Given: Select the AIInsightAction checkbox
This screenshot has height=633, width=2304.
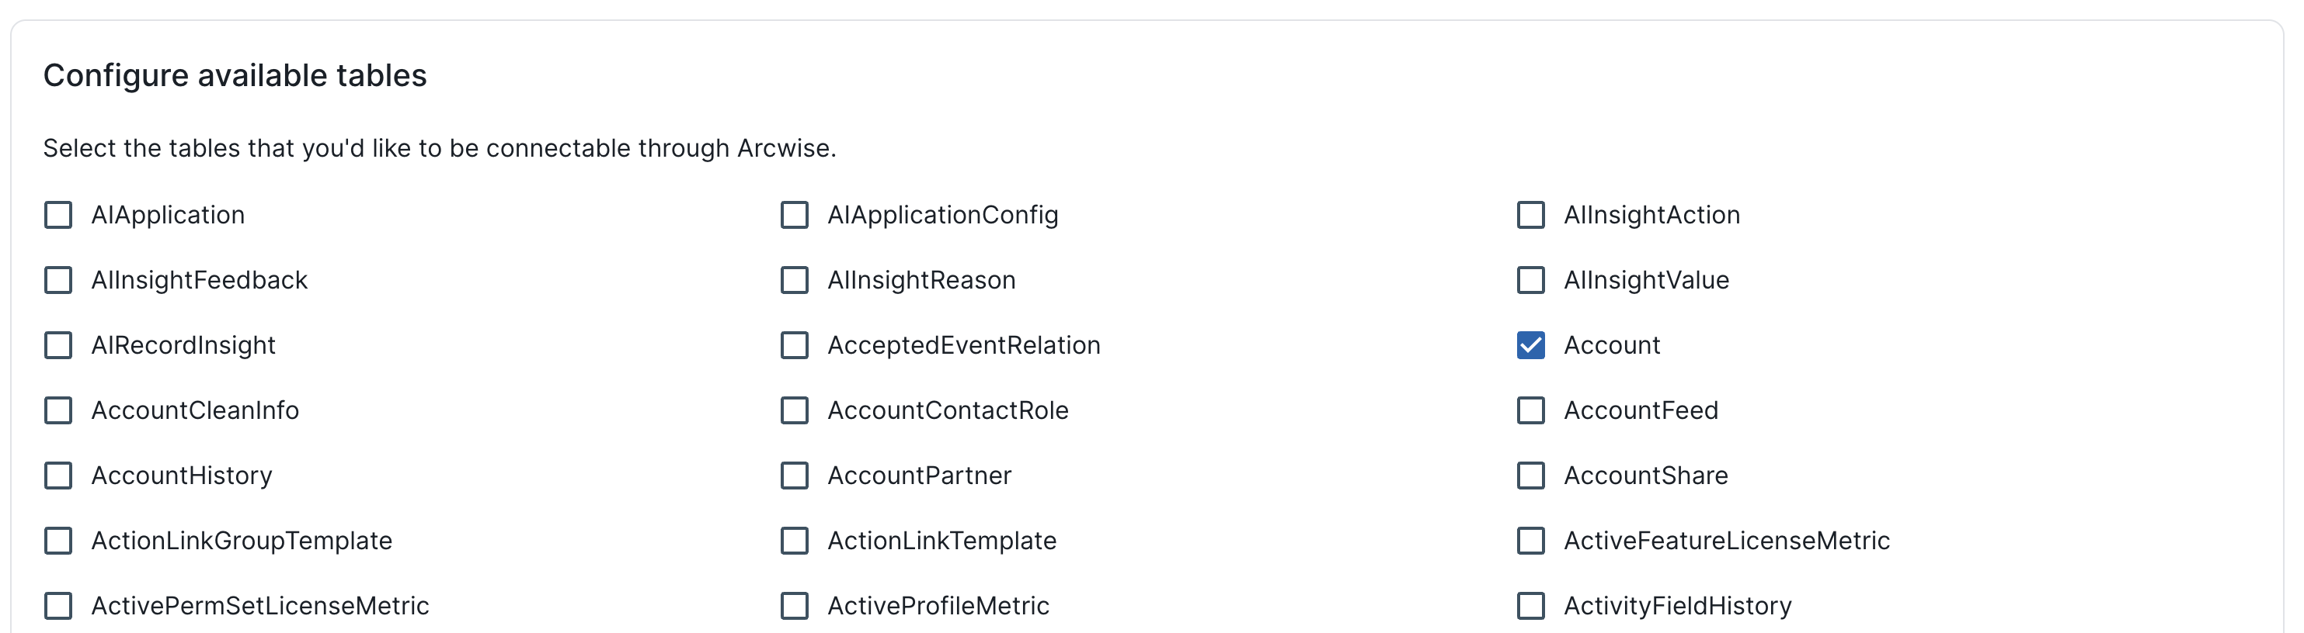Looking at the screenshot, I should click(1530, 215).
